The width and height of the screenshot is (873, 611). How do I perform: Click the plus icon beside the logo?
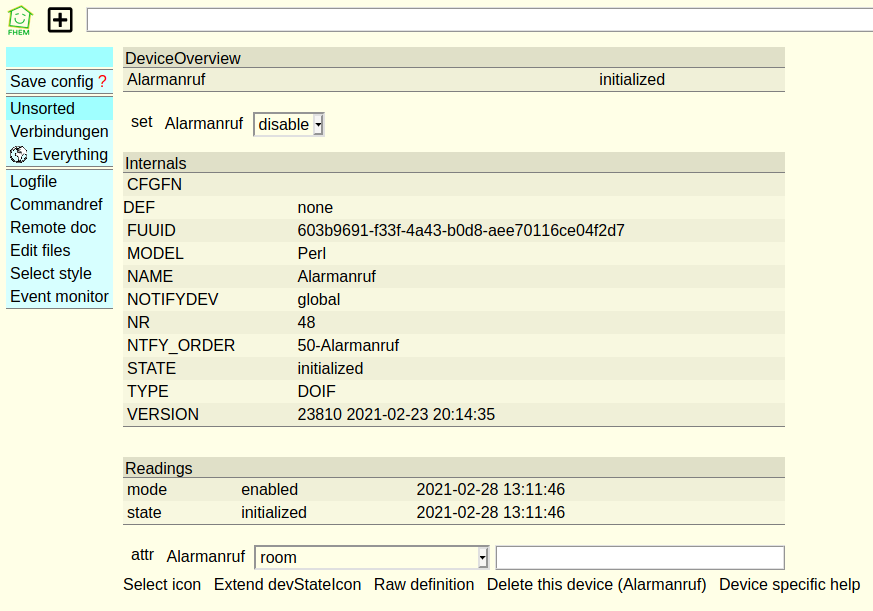(x=60, y=20)
